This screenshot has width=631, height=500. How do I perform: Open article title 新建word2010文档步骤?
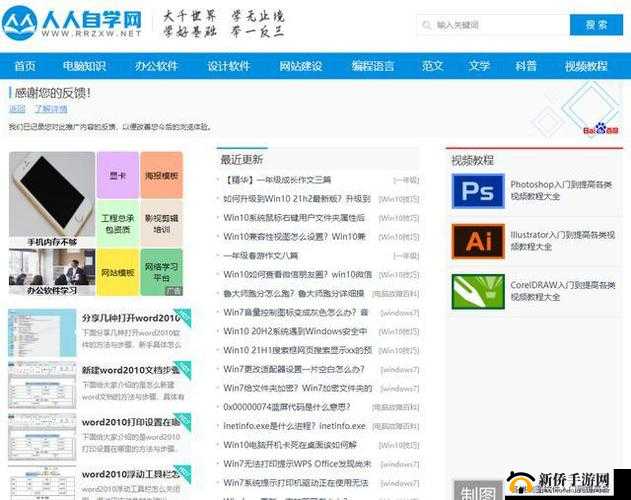click(x=131, y=370)
